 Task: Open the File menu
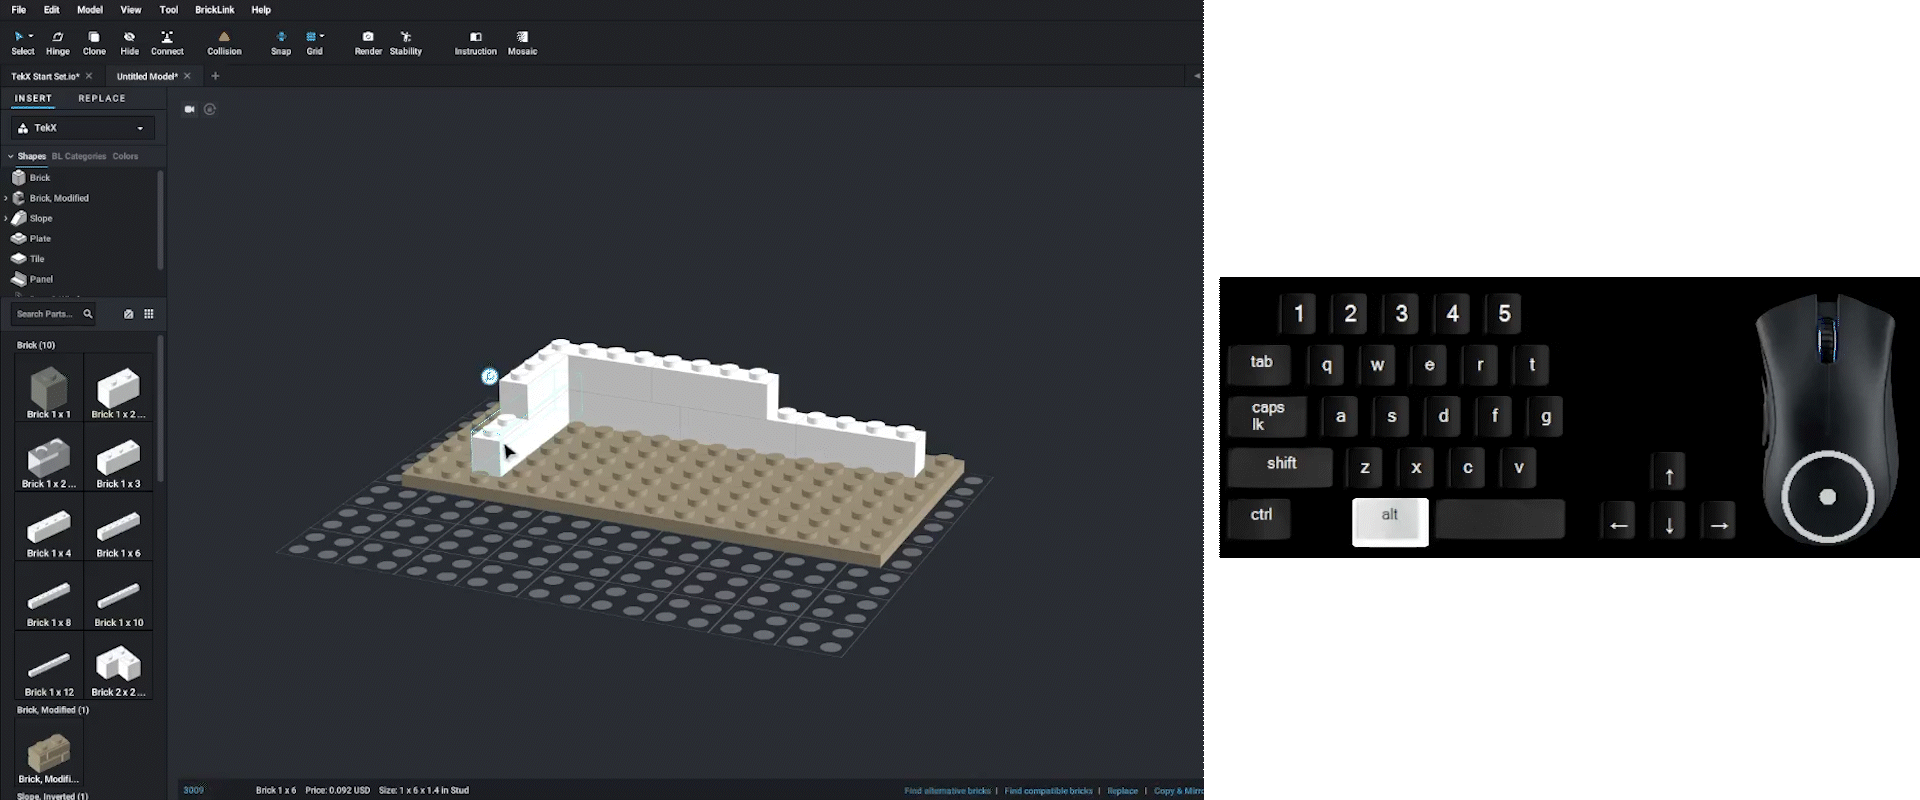[18, 10]
